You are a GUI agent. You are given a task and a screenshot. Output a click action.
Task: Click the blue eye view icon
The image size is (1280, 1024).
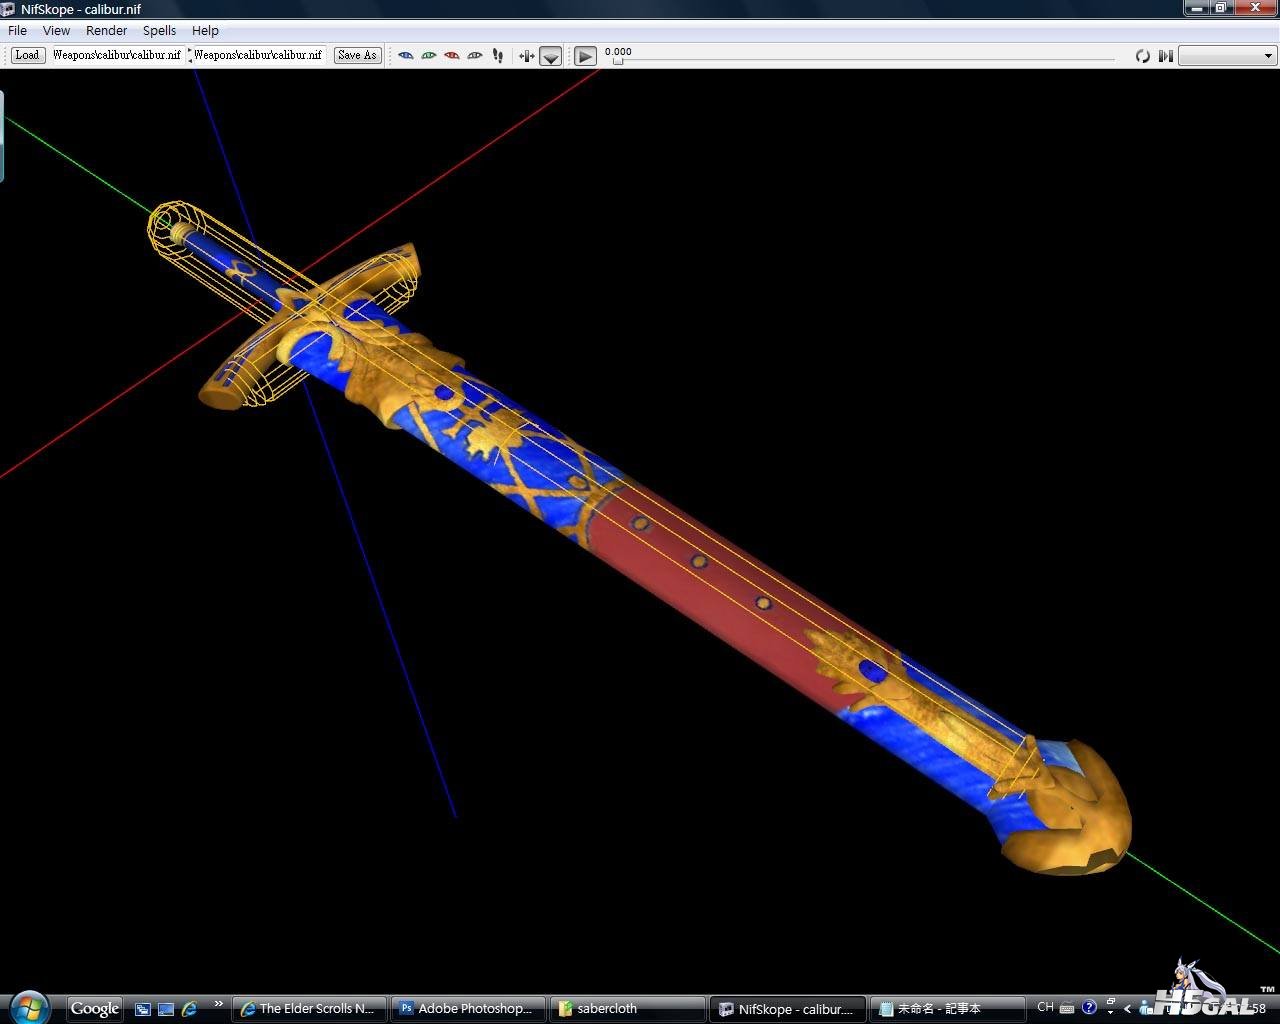tap(405, 55)
